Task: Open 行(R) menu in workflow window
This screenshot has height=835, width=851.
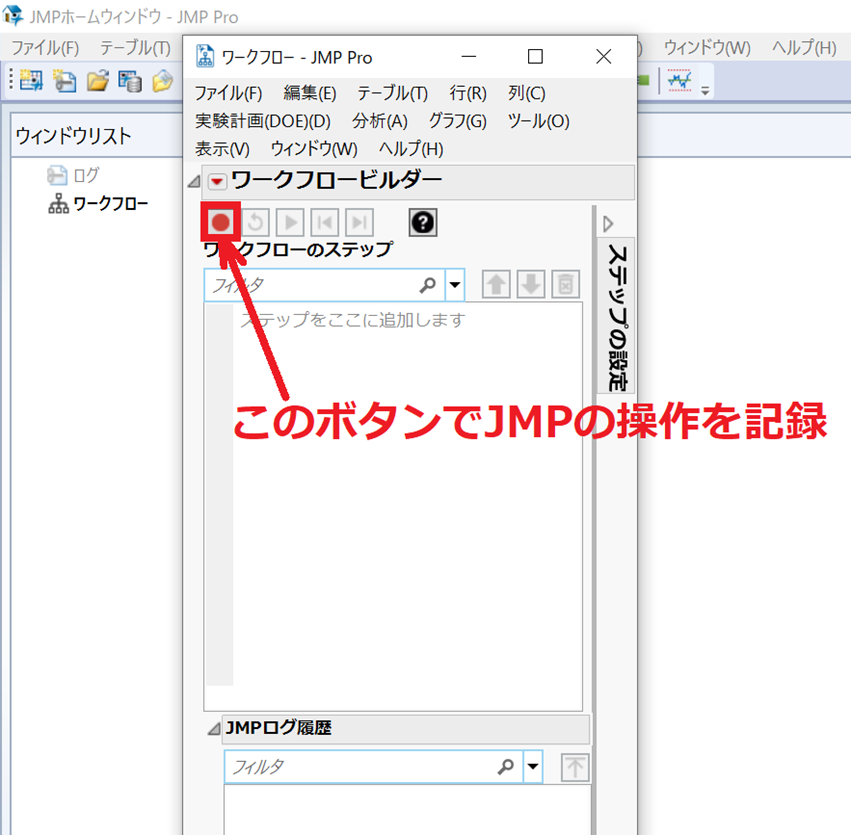Action: tap(468, 93)
